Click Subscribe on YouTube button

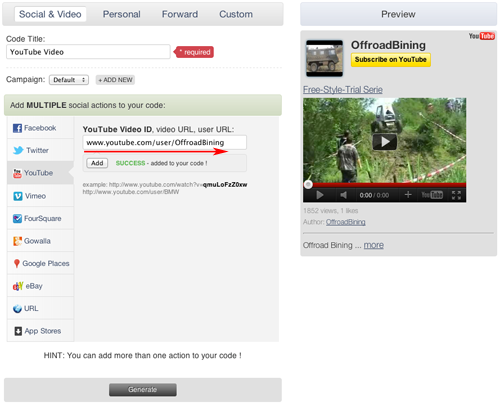coord(391,60)
